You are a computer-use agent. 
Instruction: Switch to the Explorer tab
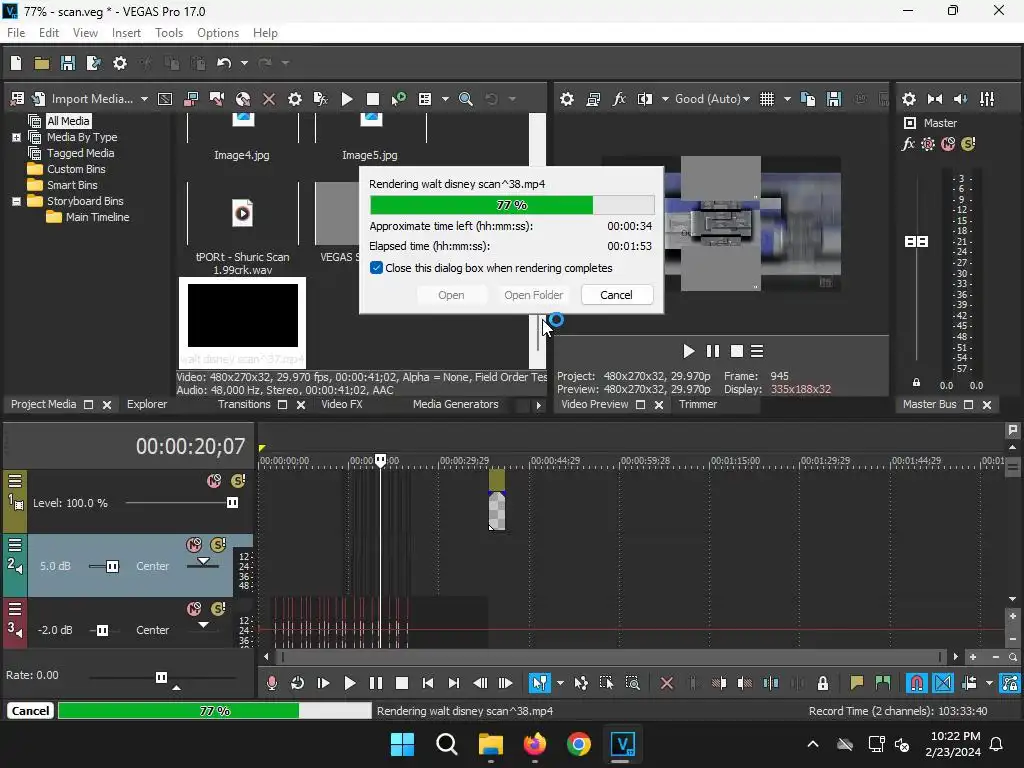pyautogui.click(x=146, y=404)
